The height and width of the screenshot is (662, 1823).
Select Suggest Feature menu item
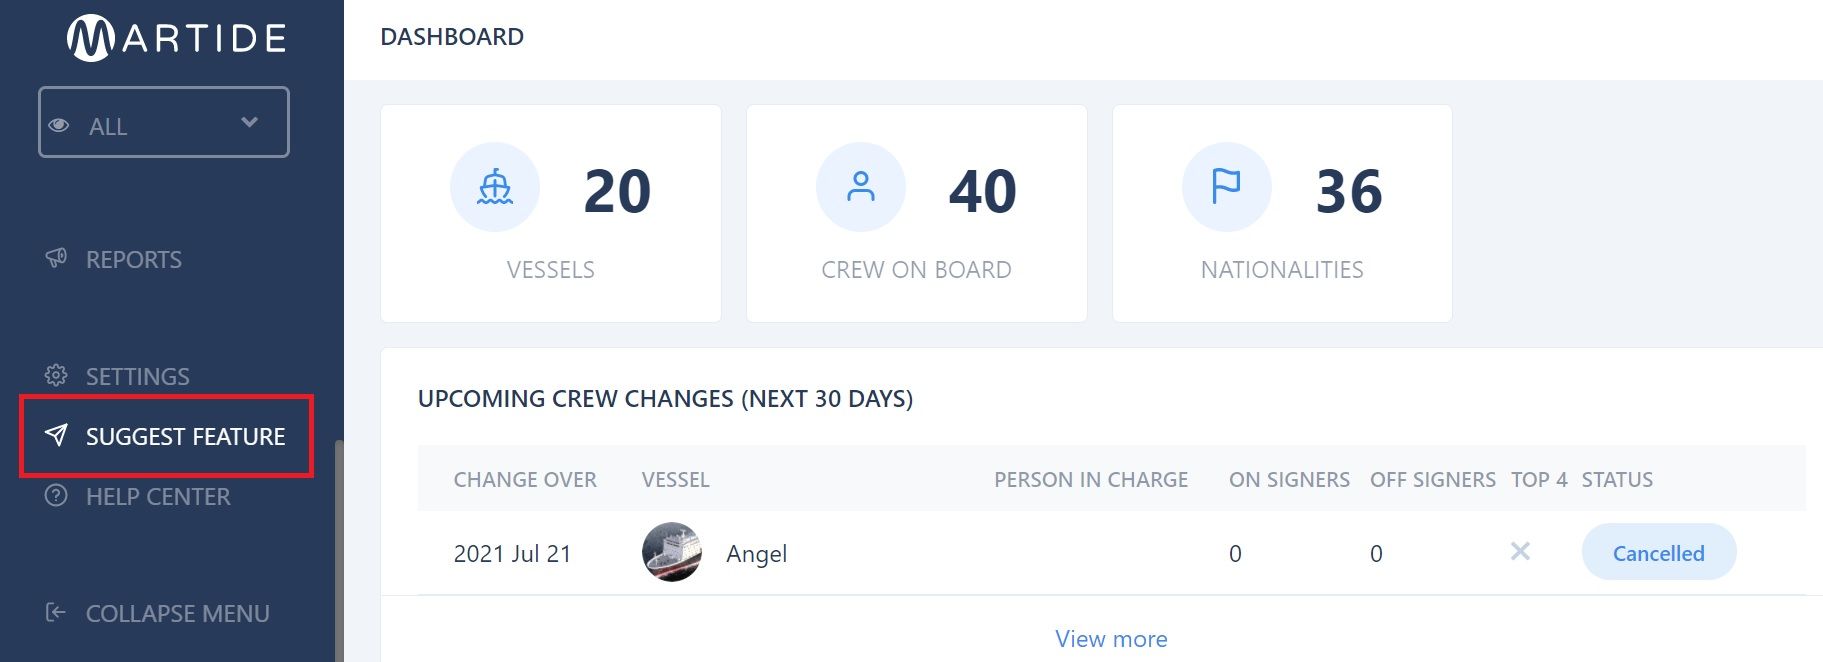[167, 436]
